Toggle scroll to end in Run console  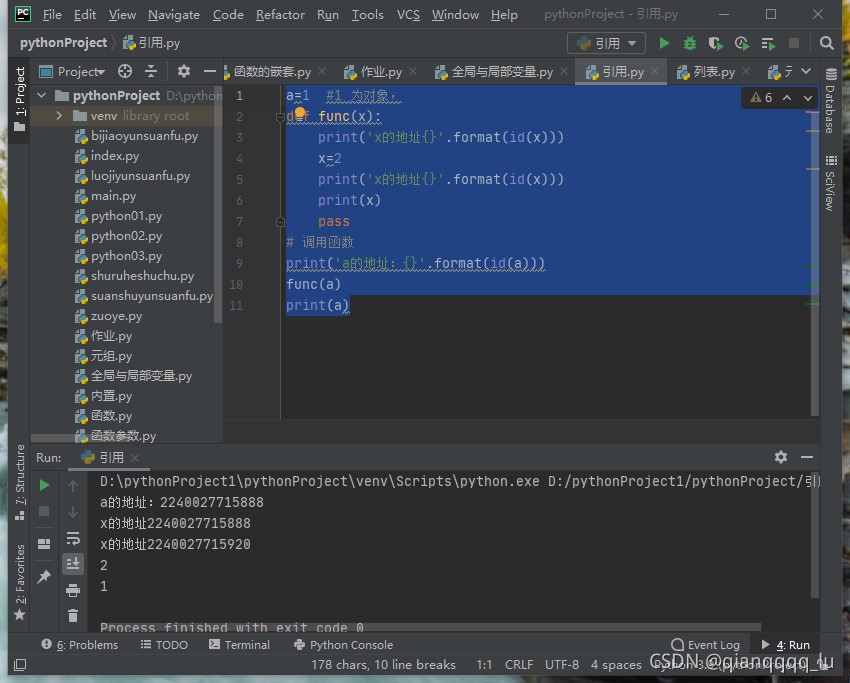(73, 564)
